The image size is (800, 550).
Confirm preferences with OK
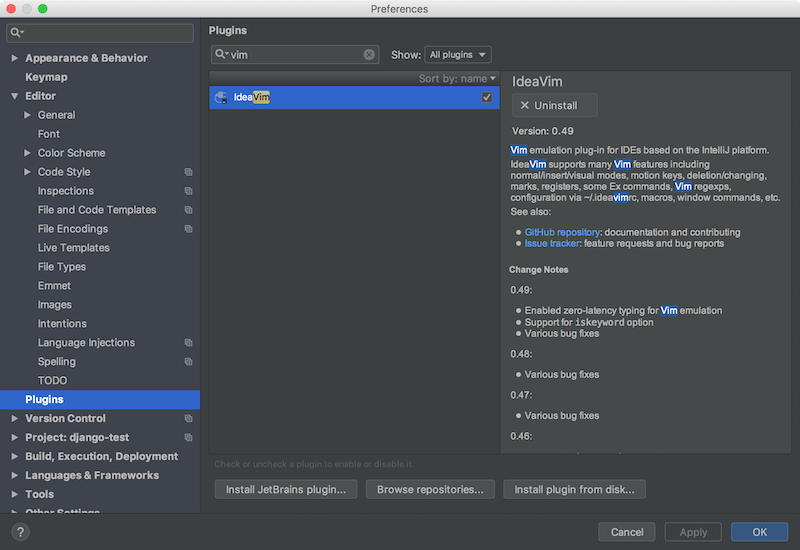click(759, 532)
